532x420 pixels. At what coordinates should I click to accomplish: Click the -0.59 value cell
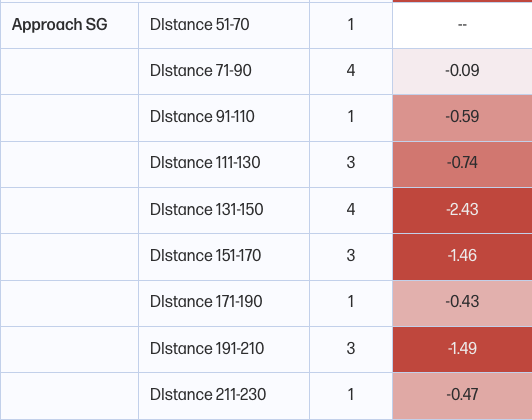(x=462, y=118)
